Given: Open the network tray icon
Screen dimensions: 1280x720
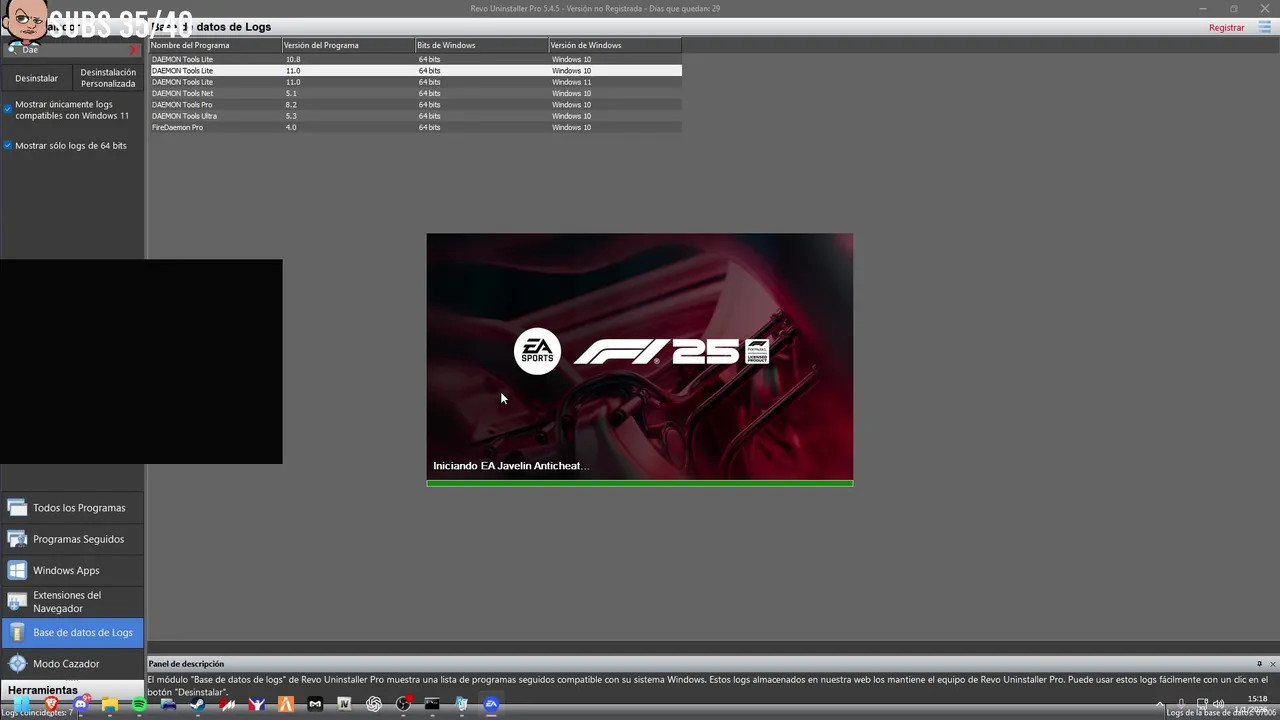Looking at the screenshot, I should pos(1203,704).
